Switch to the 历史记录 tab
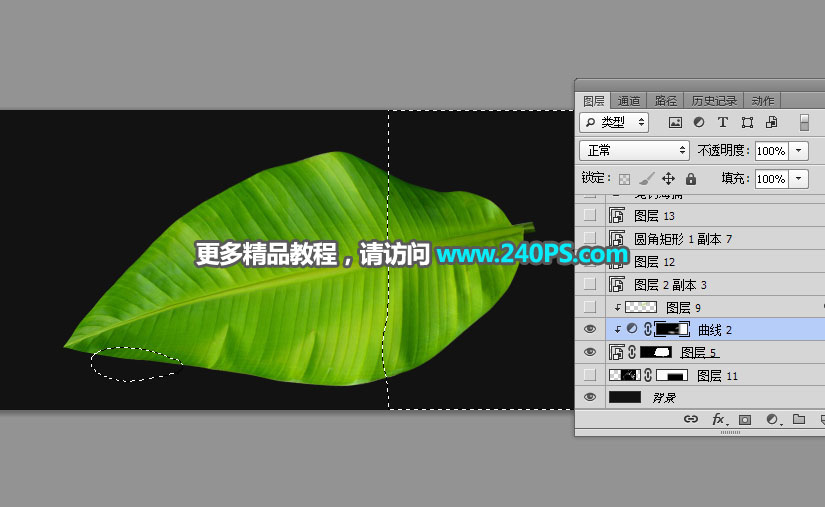 (x=714, y=101)
